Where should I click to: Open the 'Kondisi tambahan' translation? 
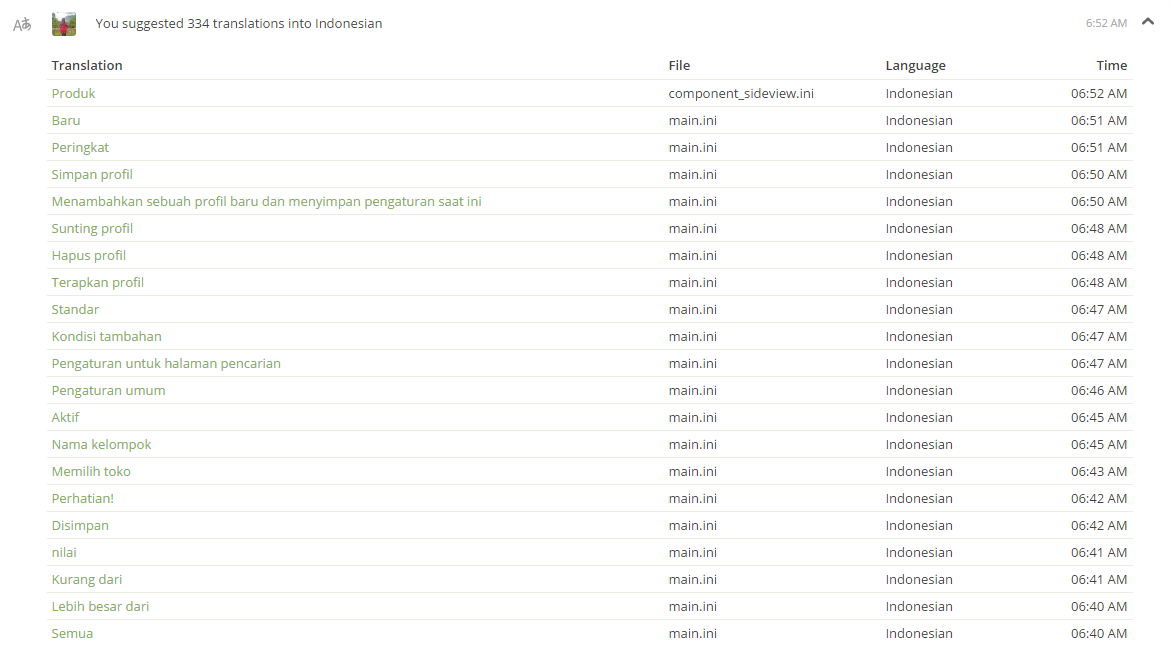[x=106, y=336]
